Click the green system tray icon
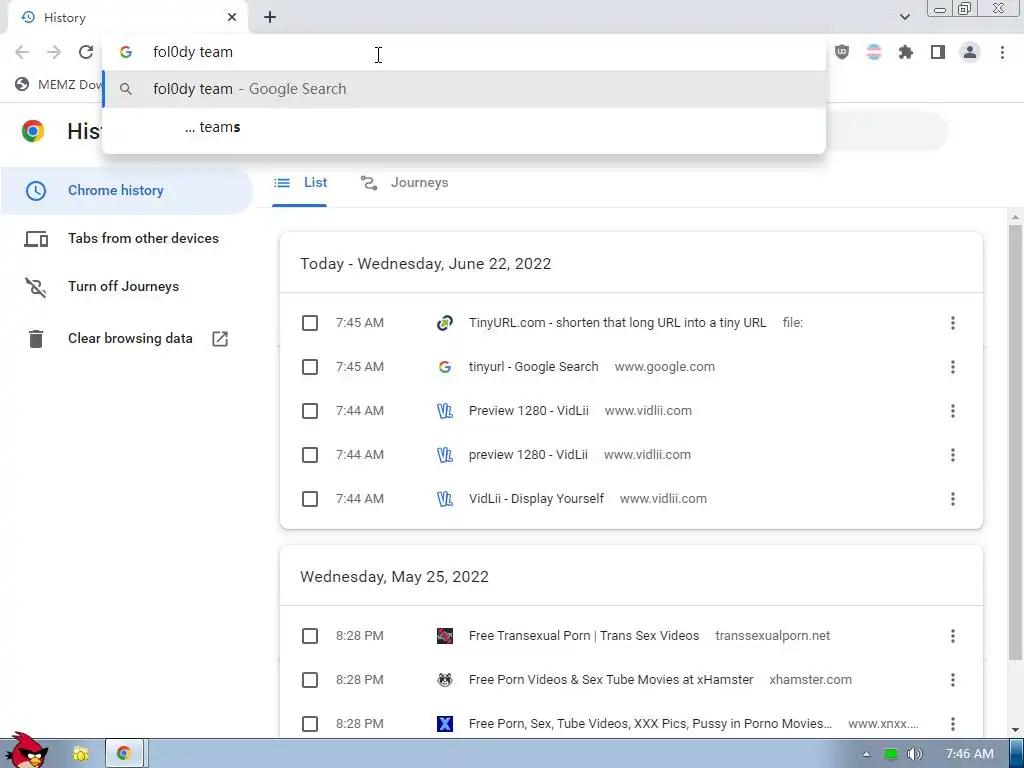This screenshot has height=768, width=1024. [891, 754]
